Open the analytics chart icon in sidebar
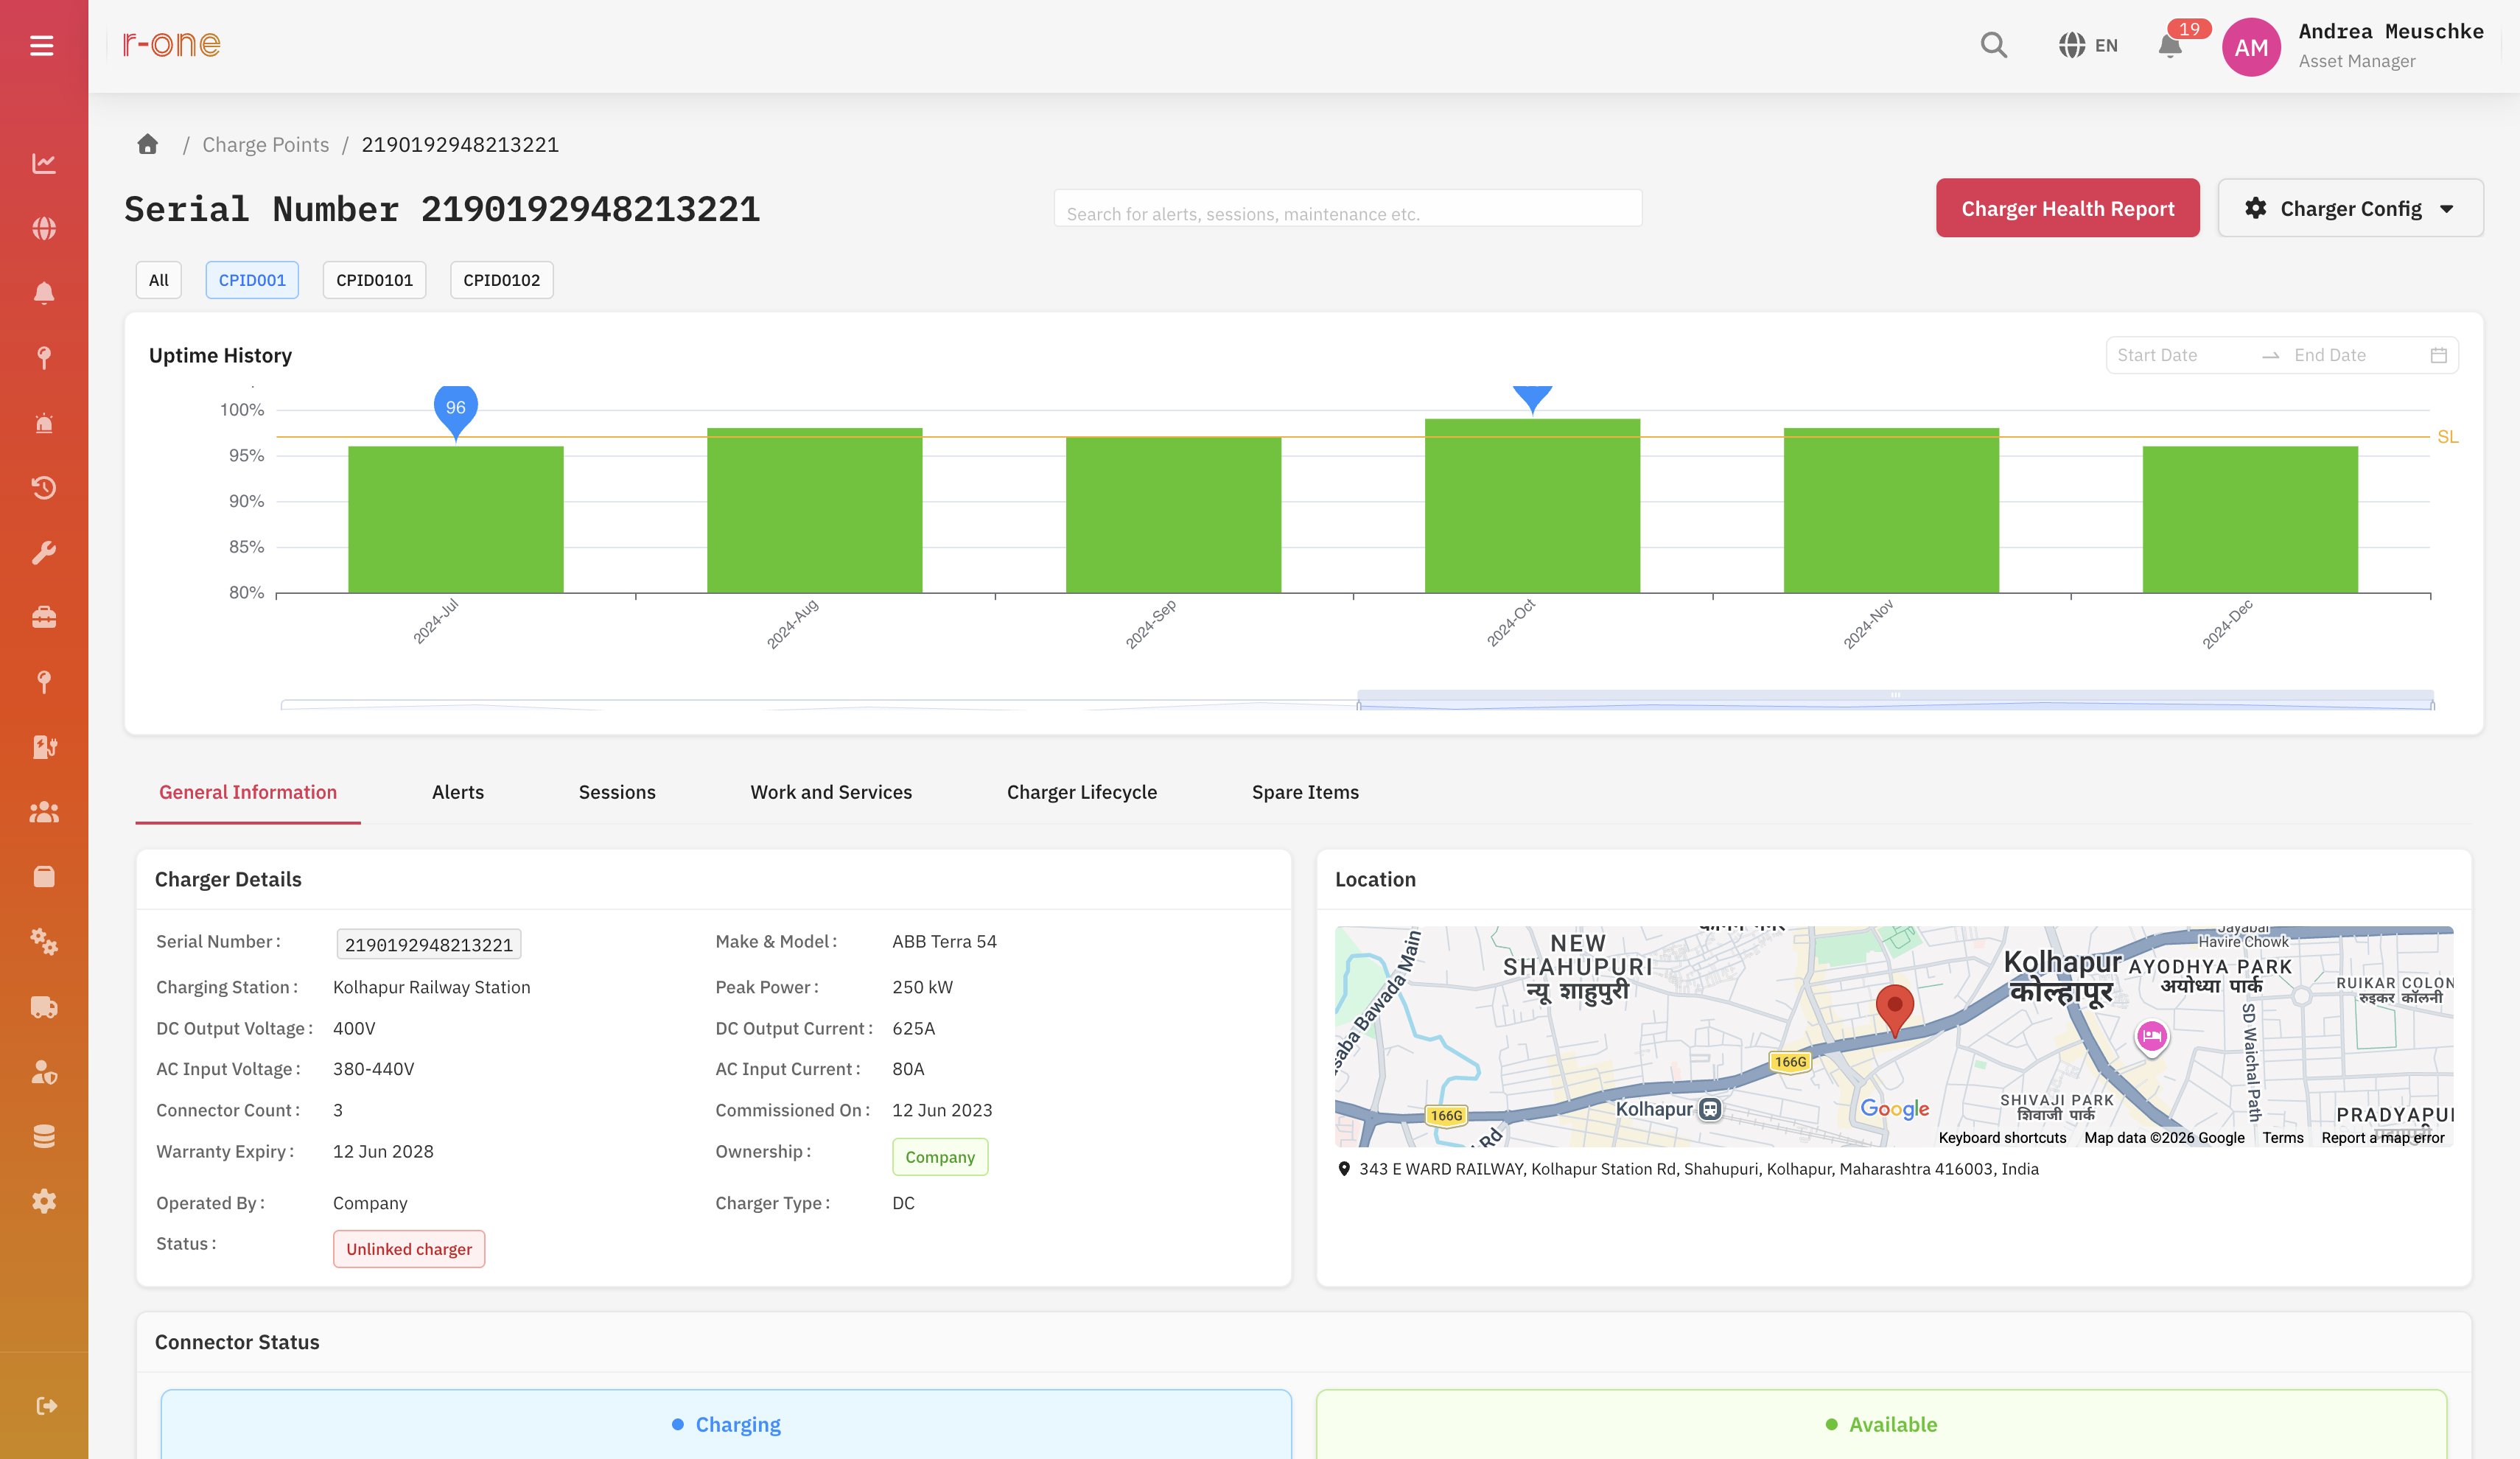2520x1459 pixels. coord(44,163)
